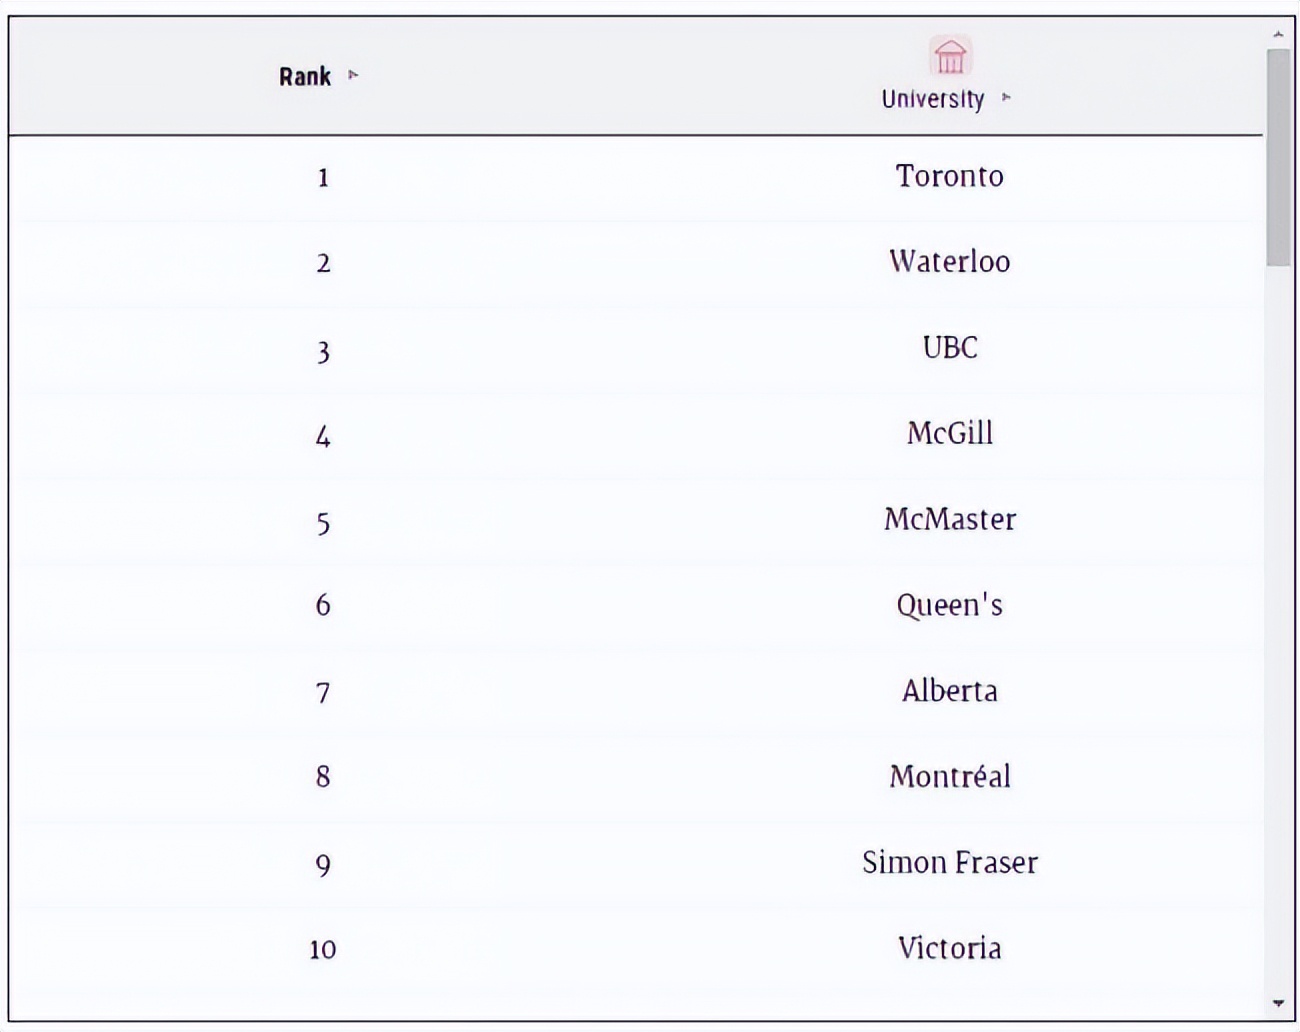
Task: Select the Toronto university row
Action: tap(949, 176)
